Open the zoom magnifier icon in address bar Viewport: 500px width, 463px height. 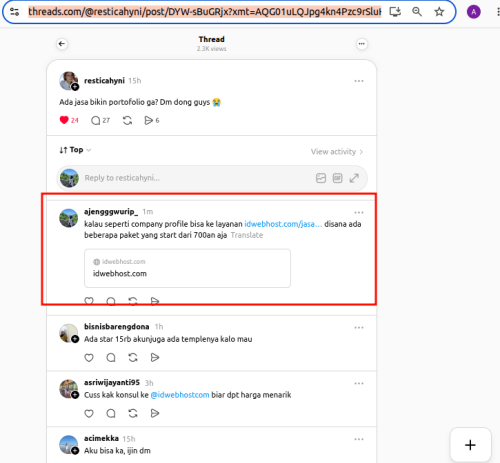tap(417, 12)
